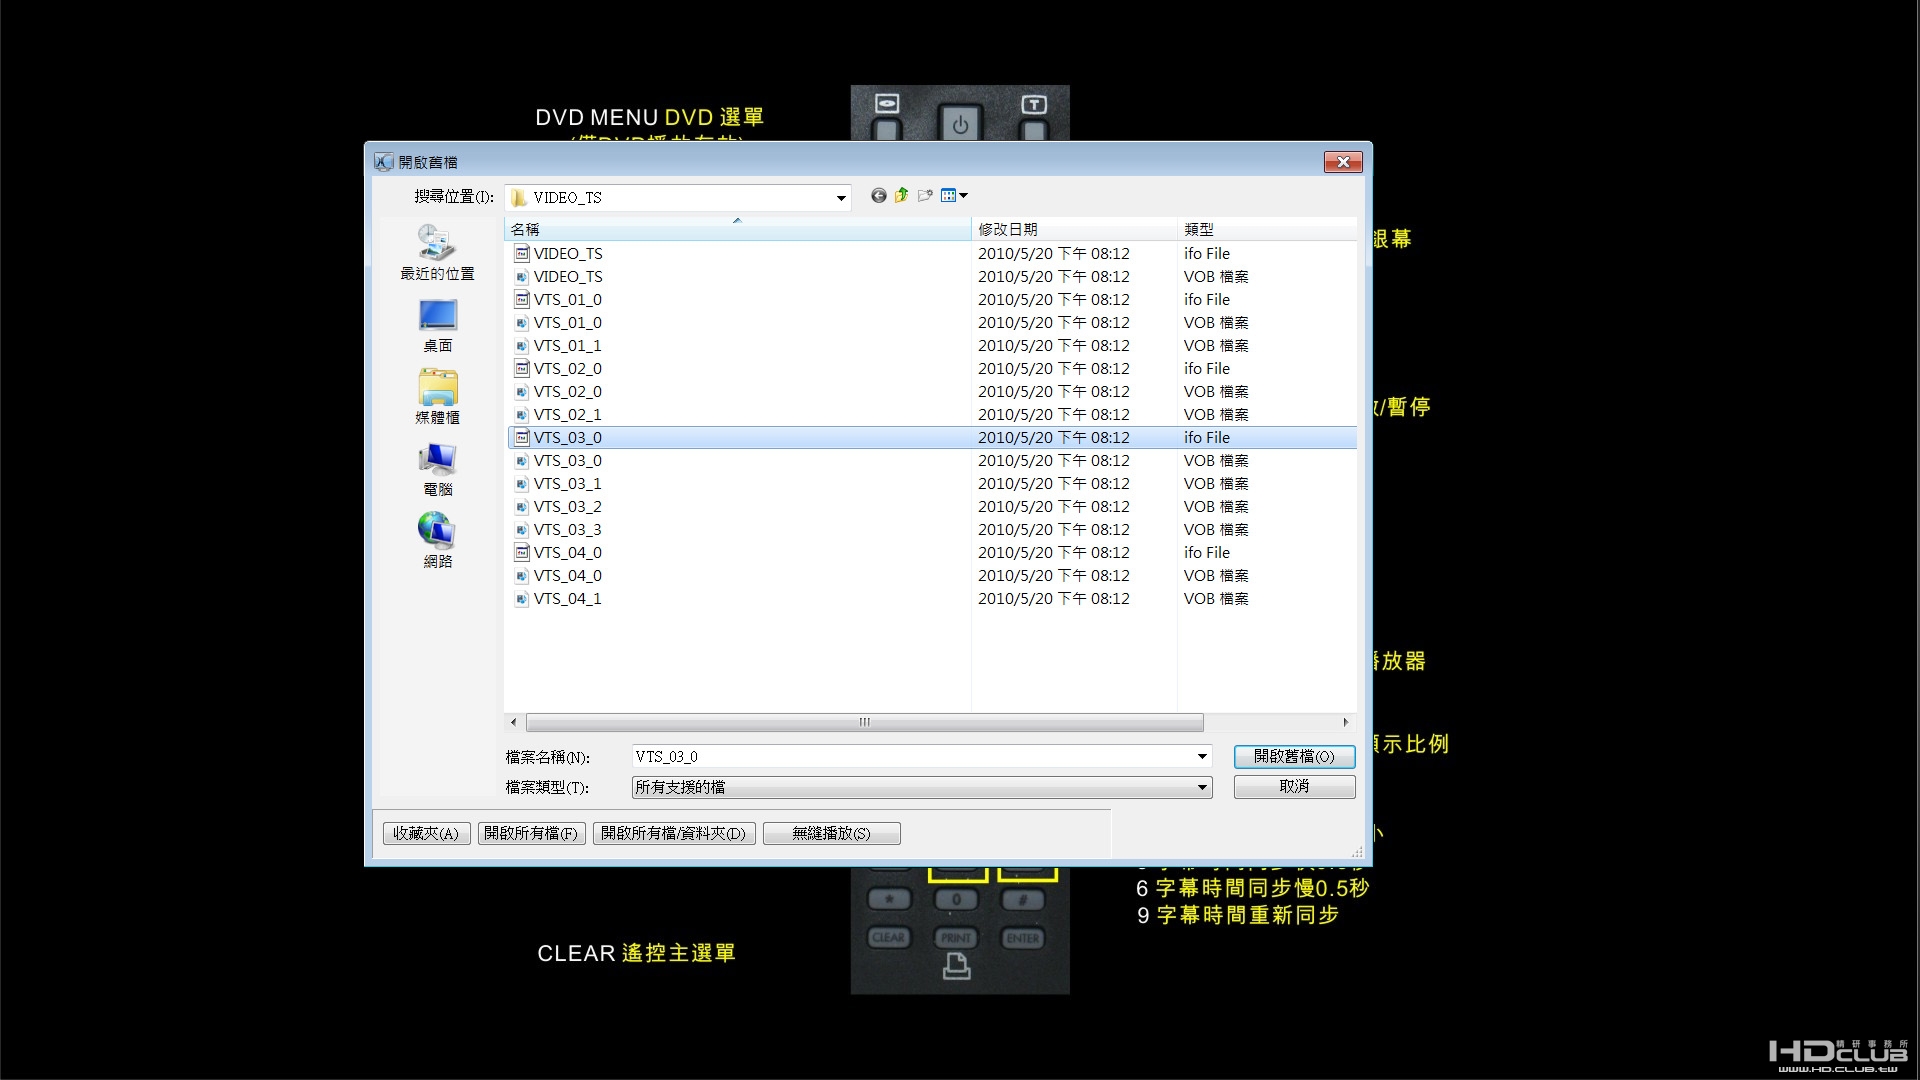1920x1080 pixels.
Task: Expand the VIDEO_TS location dropdown
Action: coord(839,197)
